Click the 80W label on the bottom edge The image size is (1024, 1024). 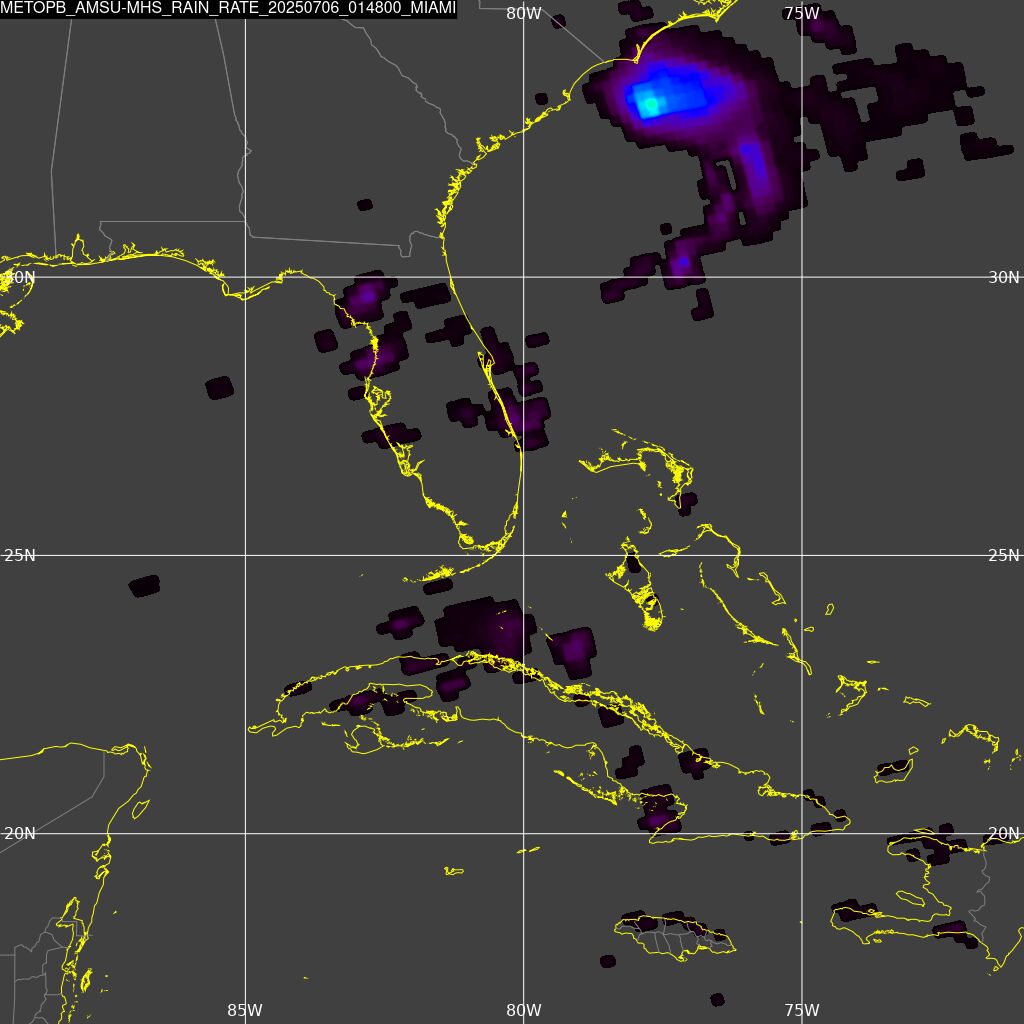click(524, 1010)
